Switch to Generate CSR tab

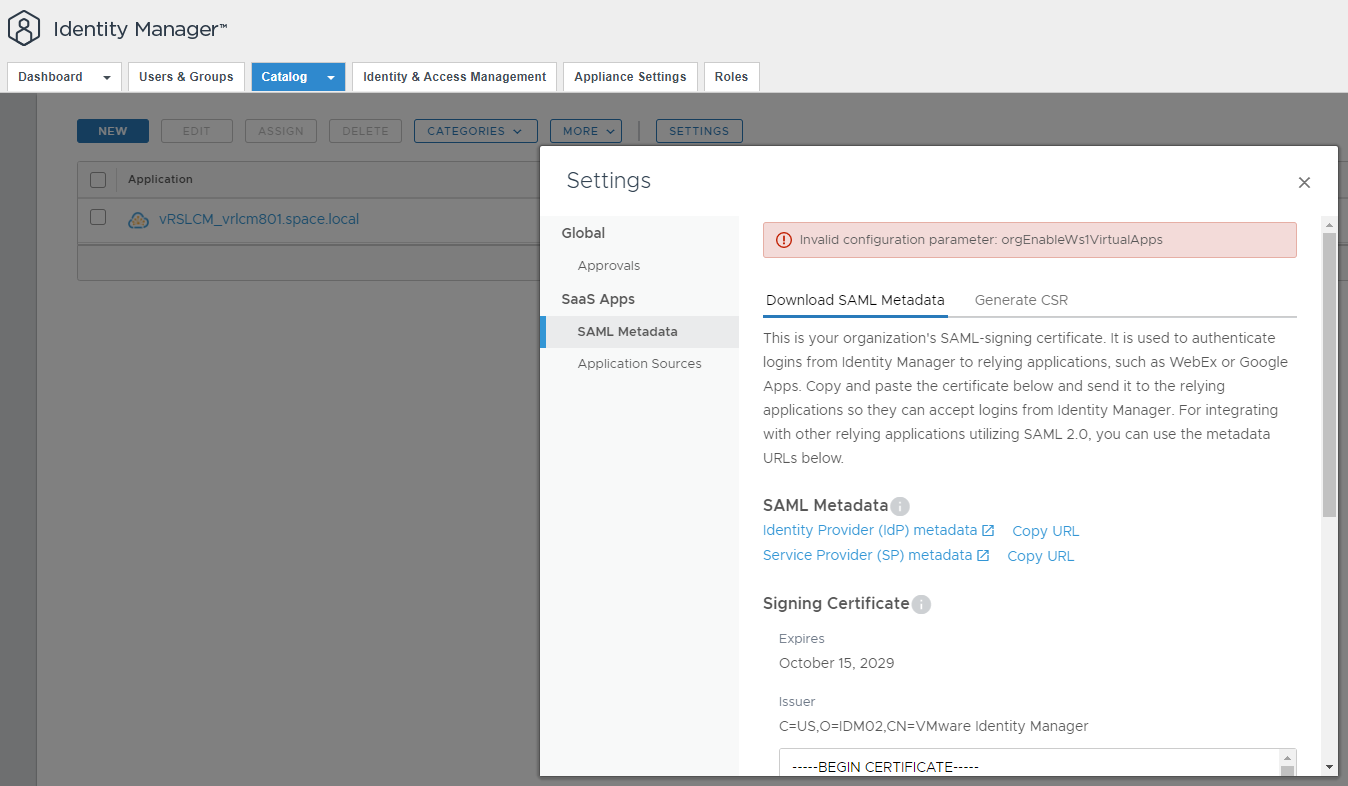[1021, 300]
